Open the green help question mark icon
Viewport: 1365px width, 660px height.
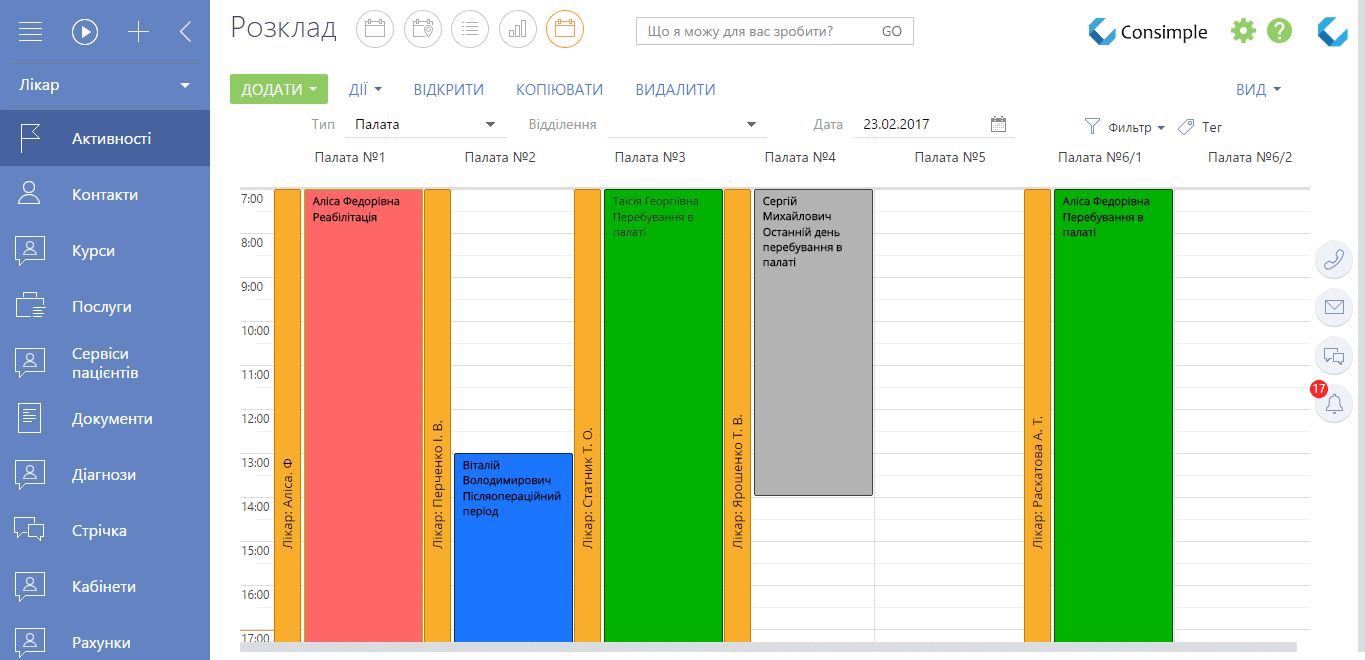point(1280,30)
